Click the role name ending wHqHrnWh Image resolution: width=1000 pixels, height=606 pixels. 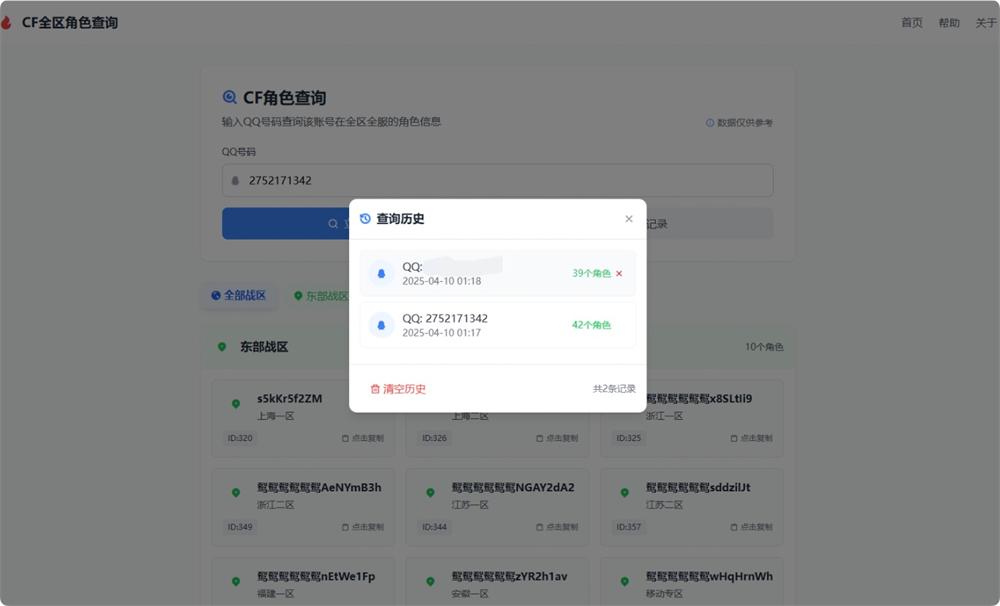[709, 576]
